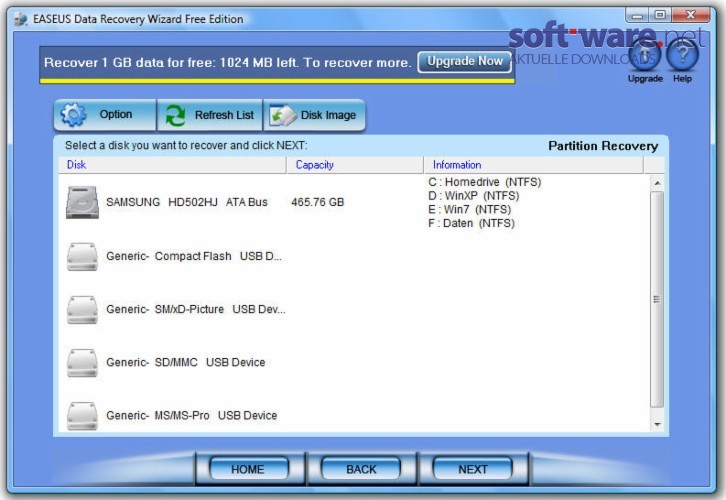Screen dimensions: 726x500
Task: Click the EASEUS app icon in title bar
Action: tap(20, 19)
